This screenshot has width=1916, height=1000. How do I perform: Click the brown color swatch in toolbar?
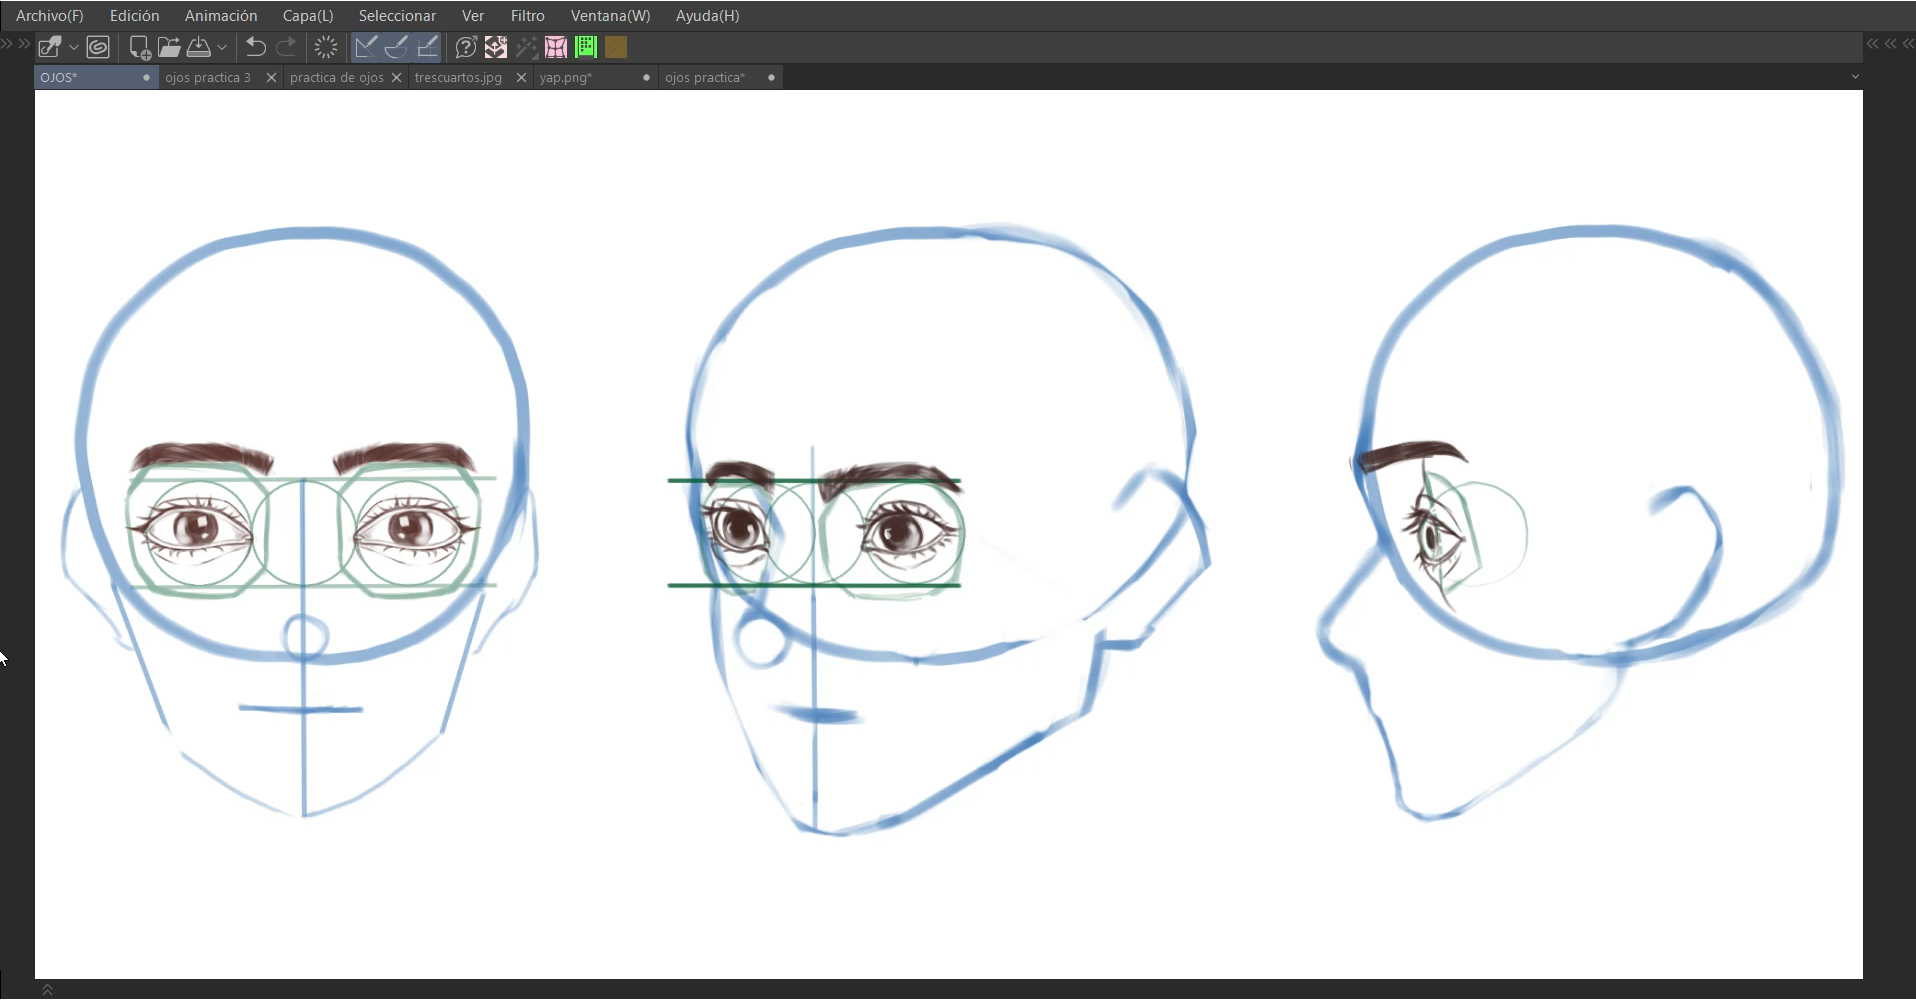(x=616, y=47)
